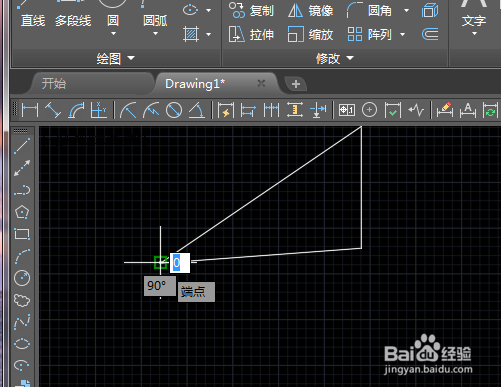Open the 圆弧 (Arc) dropdown arrow
The height and width of the screenshot is (387, 501).
coord(155,34)
